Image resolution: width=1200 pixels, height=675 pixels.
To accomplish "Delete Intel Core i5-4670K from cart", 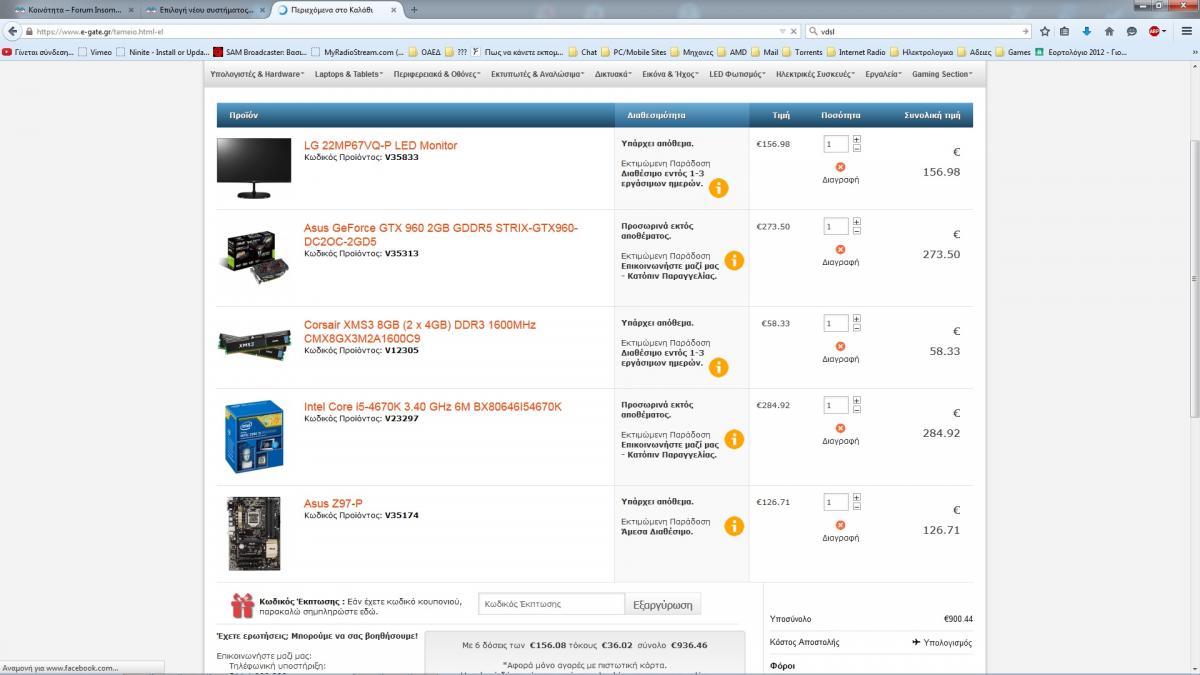I will (840, 435).
